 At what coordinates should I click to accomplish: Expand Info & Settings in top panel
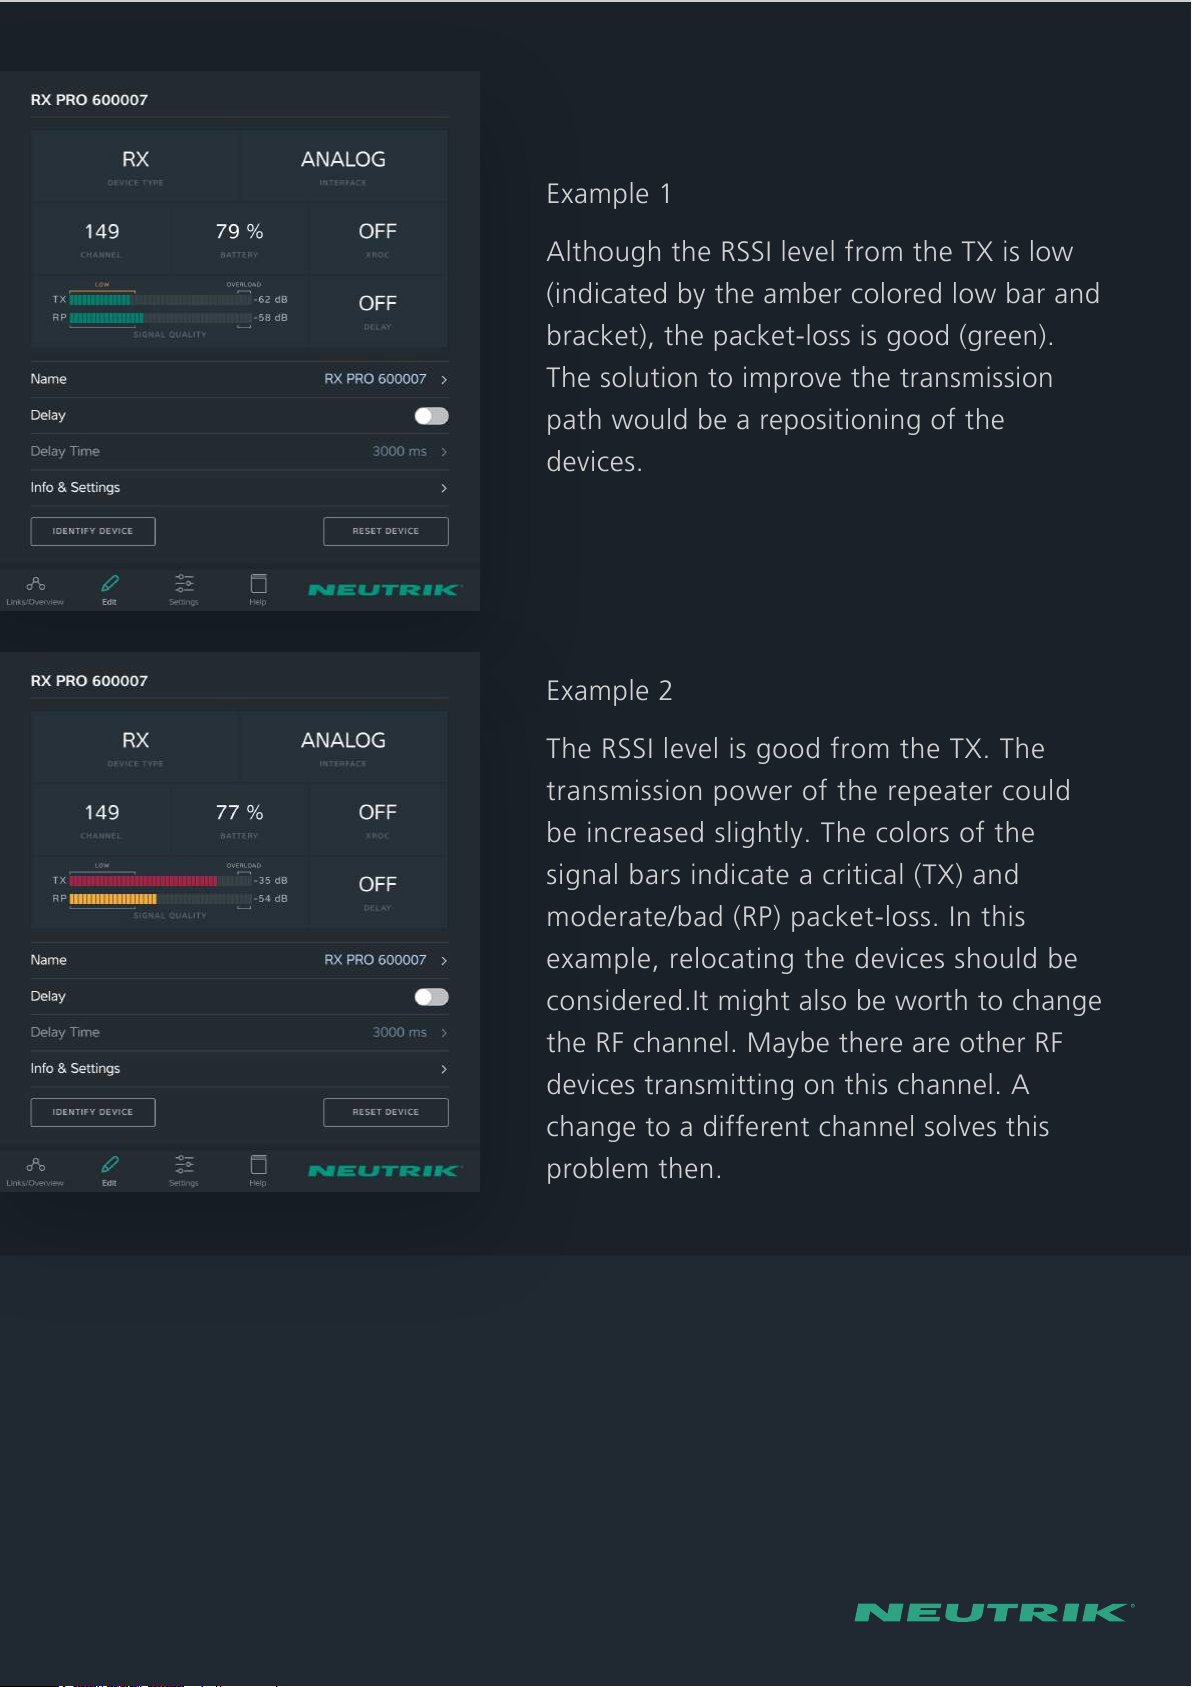239,488
